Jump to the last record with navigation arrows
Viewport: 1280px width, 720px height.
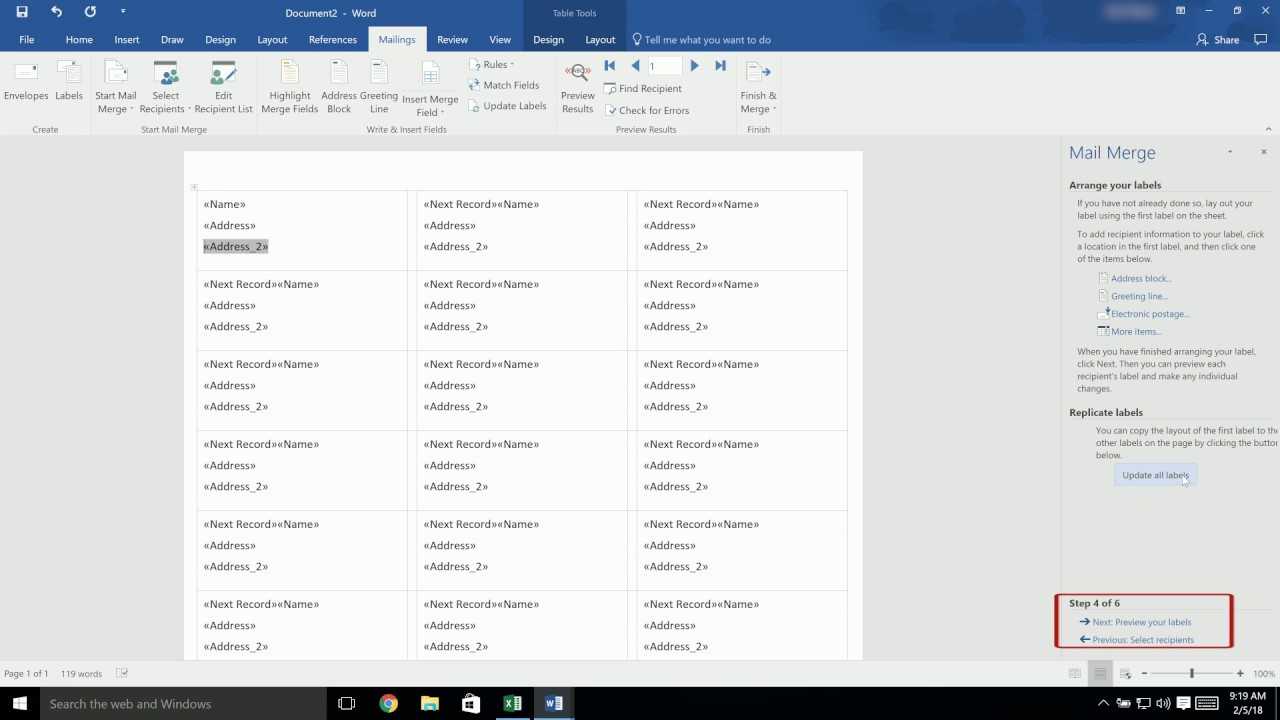[x=720, y=64]
